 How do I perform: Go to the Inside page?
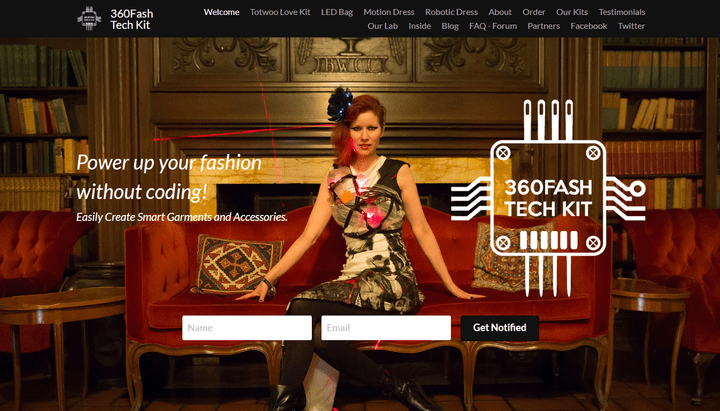point(420,26)
